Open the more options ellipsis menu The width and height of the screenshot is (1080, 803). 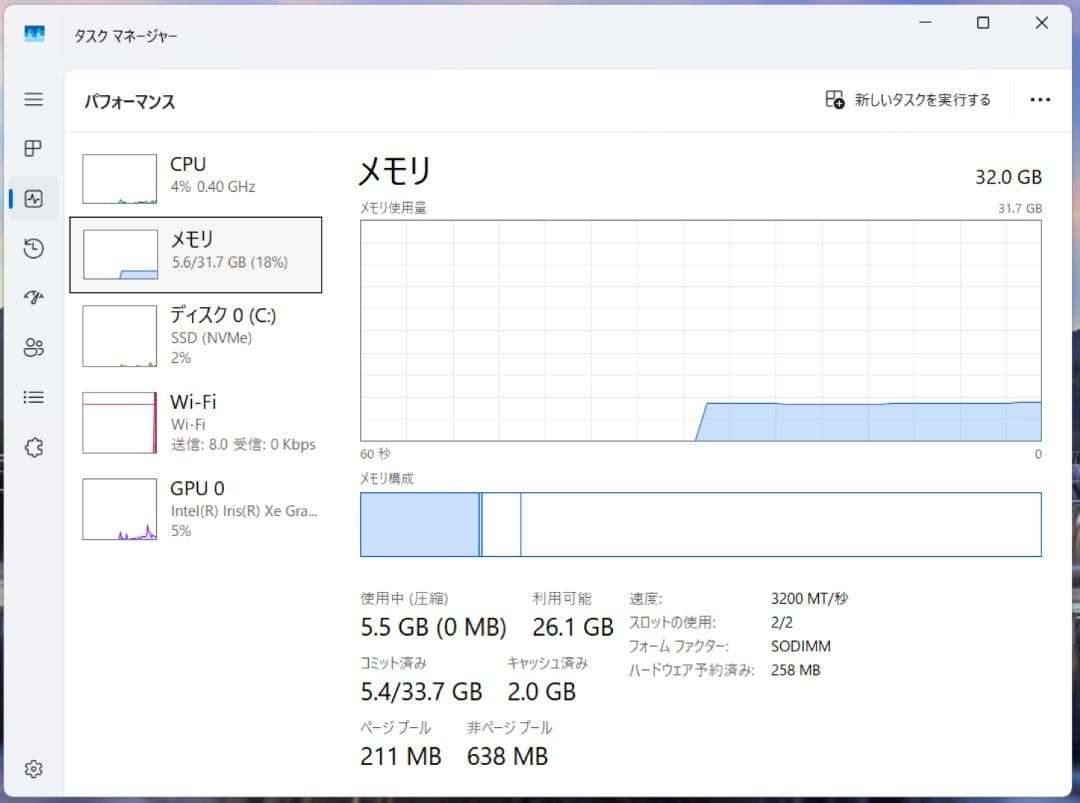coord(1041,99)
